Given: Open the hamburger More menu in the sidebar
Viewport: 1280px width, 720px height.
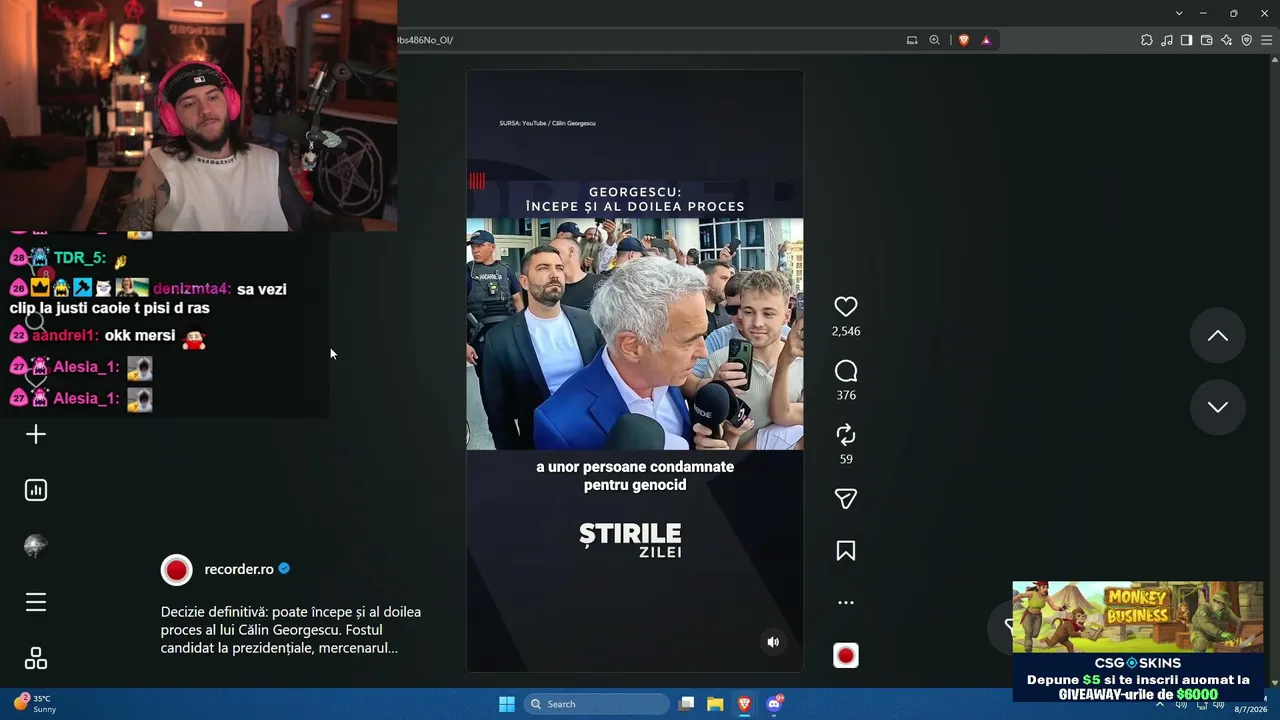Looking at the screenshot, I should pyautogui.click(x=36, y=602).
